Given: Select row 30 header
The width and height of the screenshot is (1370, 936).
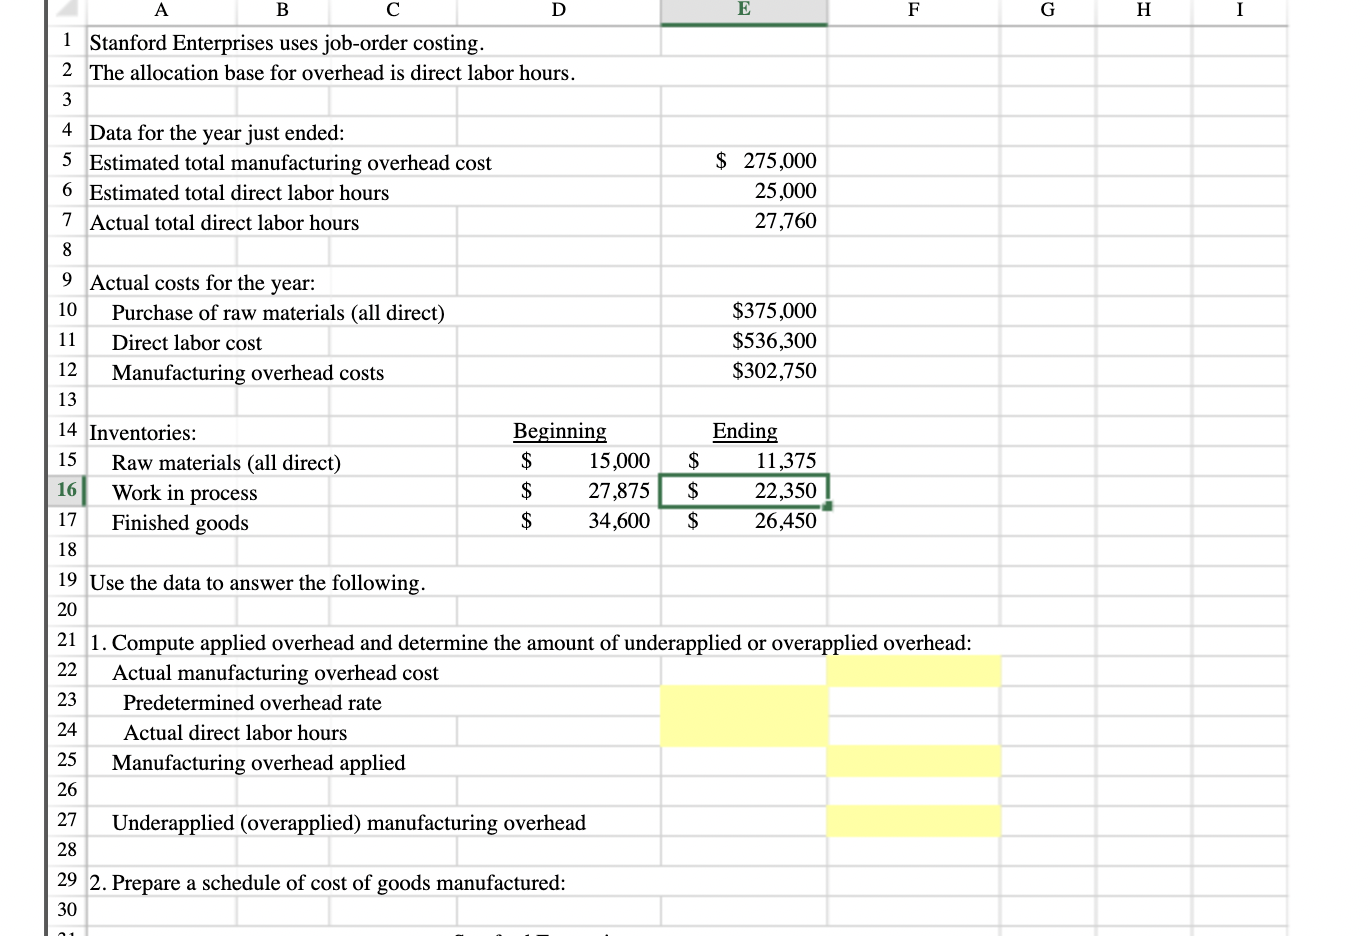Looking at the screenshot, I should [x=66, y=910].
